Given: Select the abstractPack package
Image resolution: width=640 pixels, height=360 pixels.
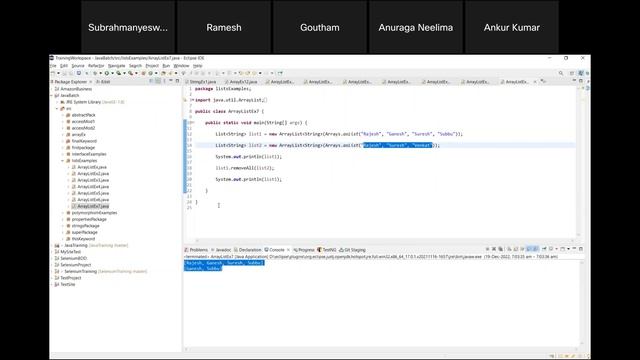Looking at the screenshot, I should (x=83, y=115).
